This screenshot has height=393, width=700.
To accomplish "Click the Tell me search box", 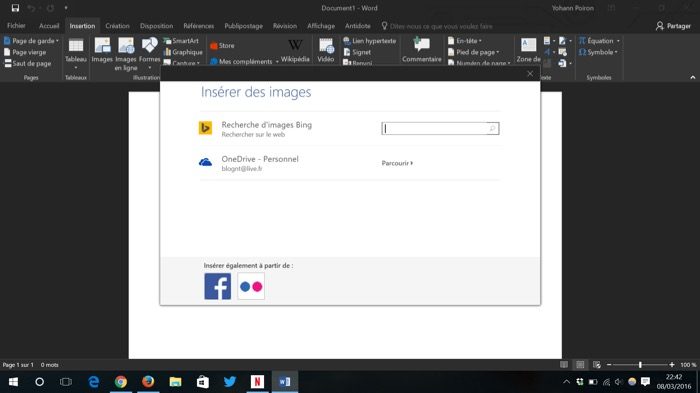I will click(437, 26).
